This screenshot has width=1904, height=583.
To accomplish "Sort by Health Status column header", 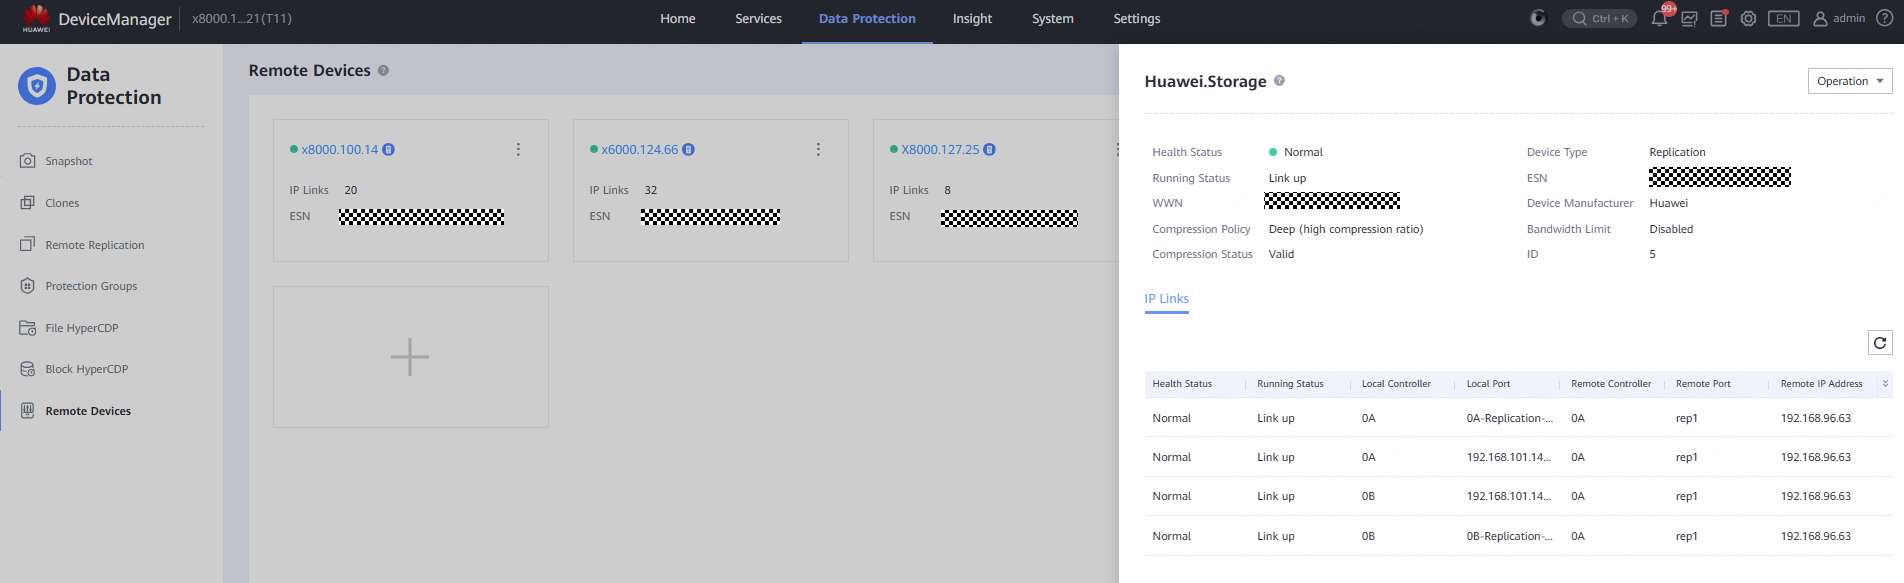I will (x=1182, y=384).
